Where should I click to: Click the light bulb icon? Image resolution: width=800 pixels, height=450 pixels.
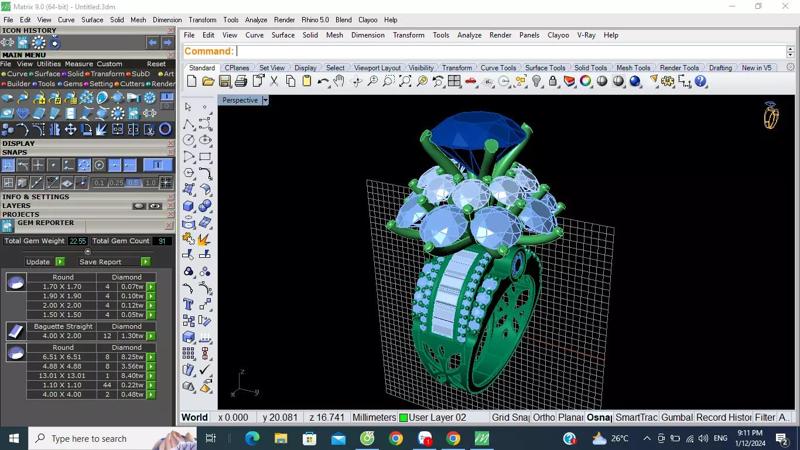pos(536,81)
